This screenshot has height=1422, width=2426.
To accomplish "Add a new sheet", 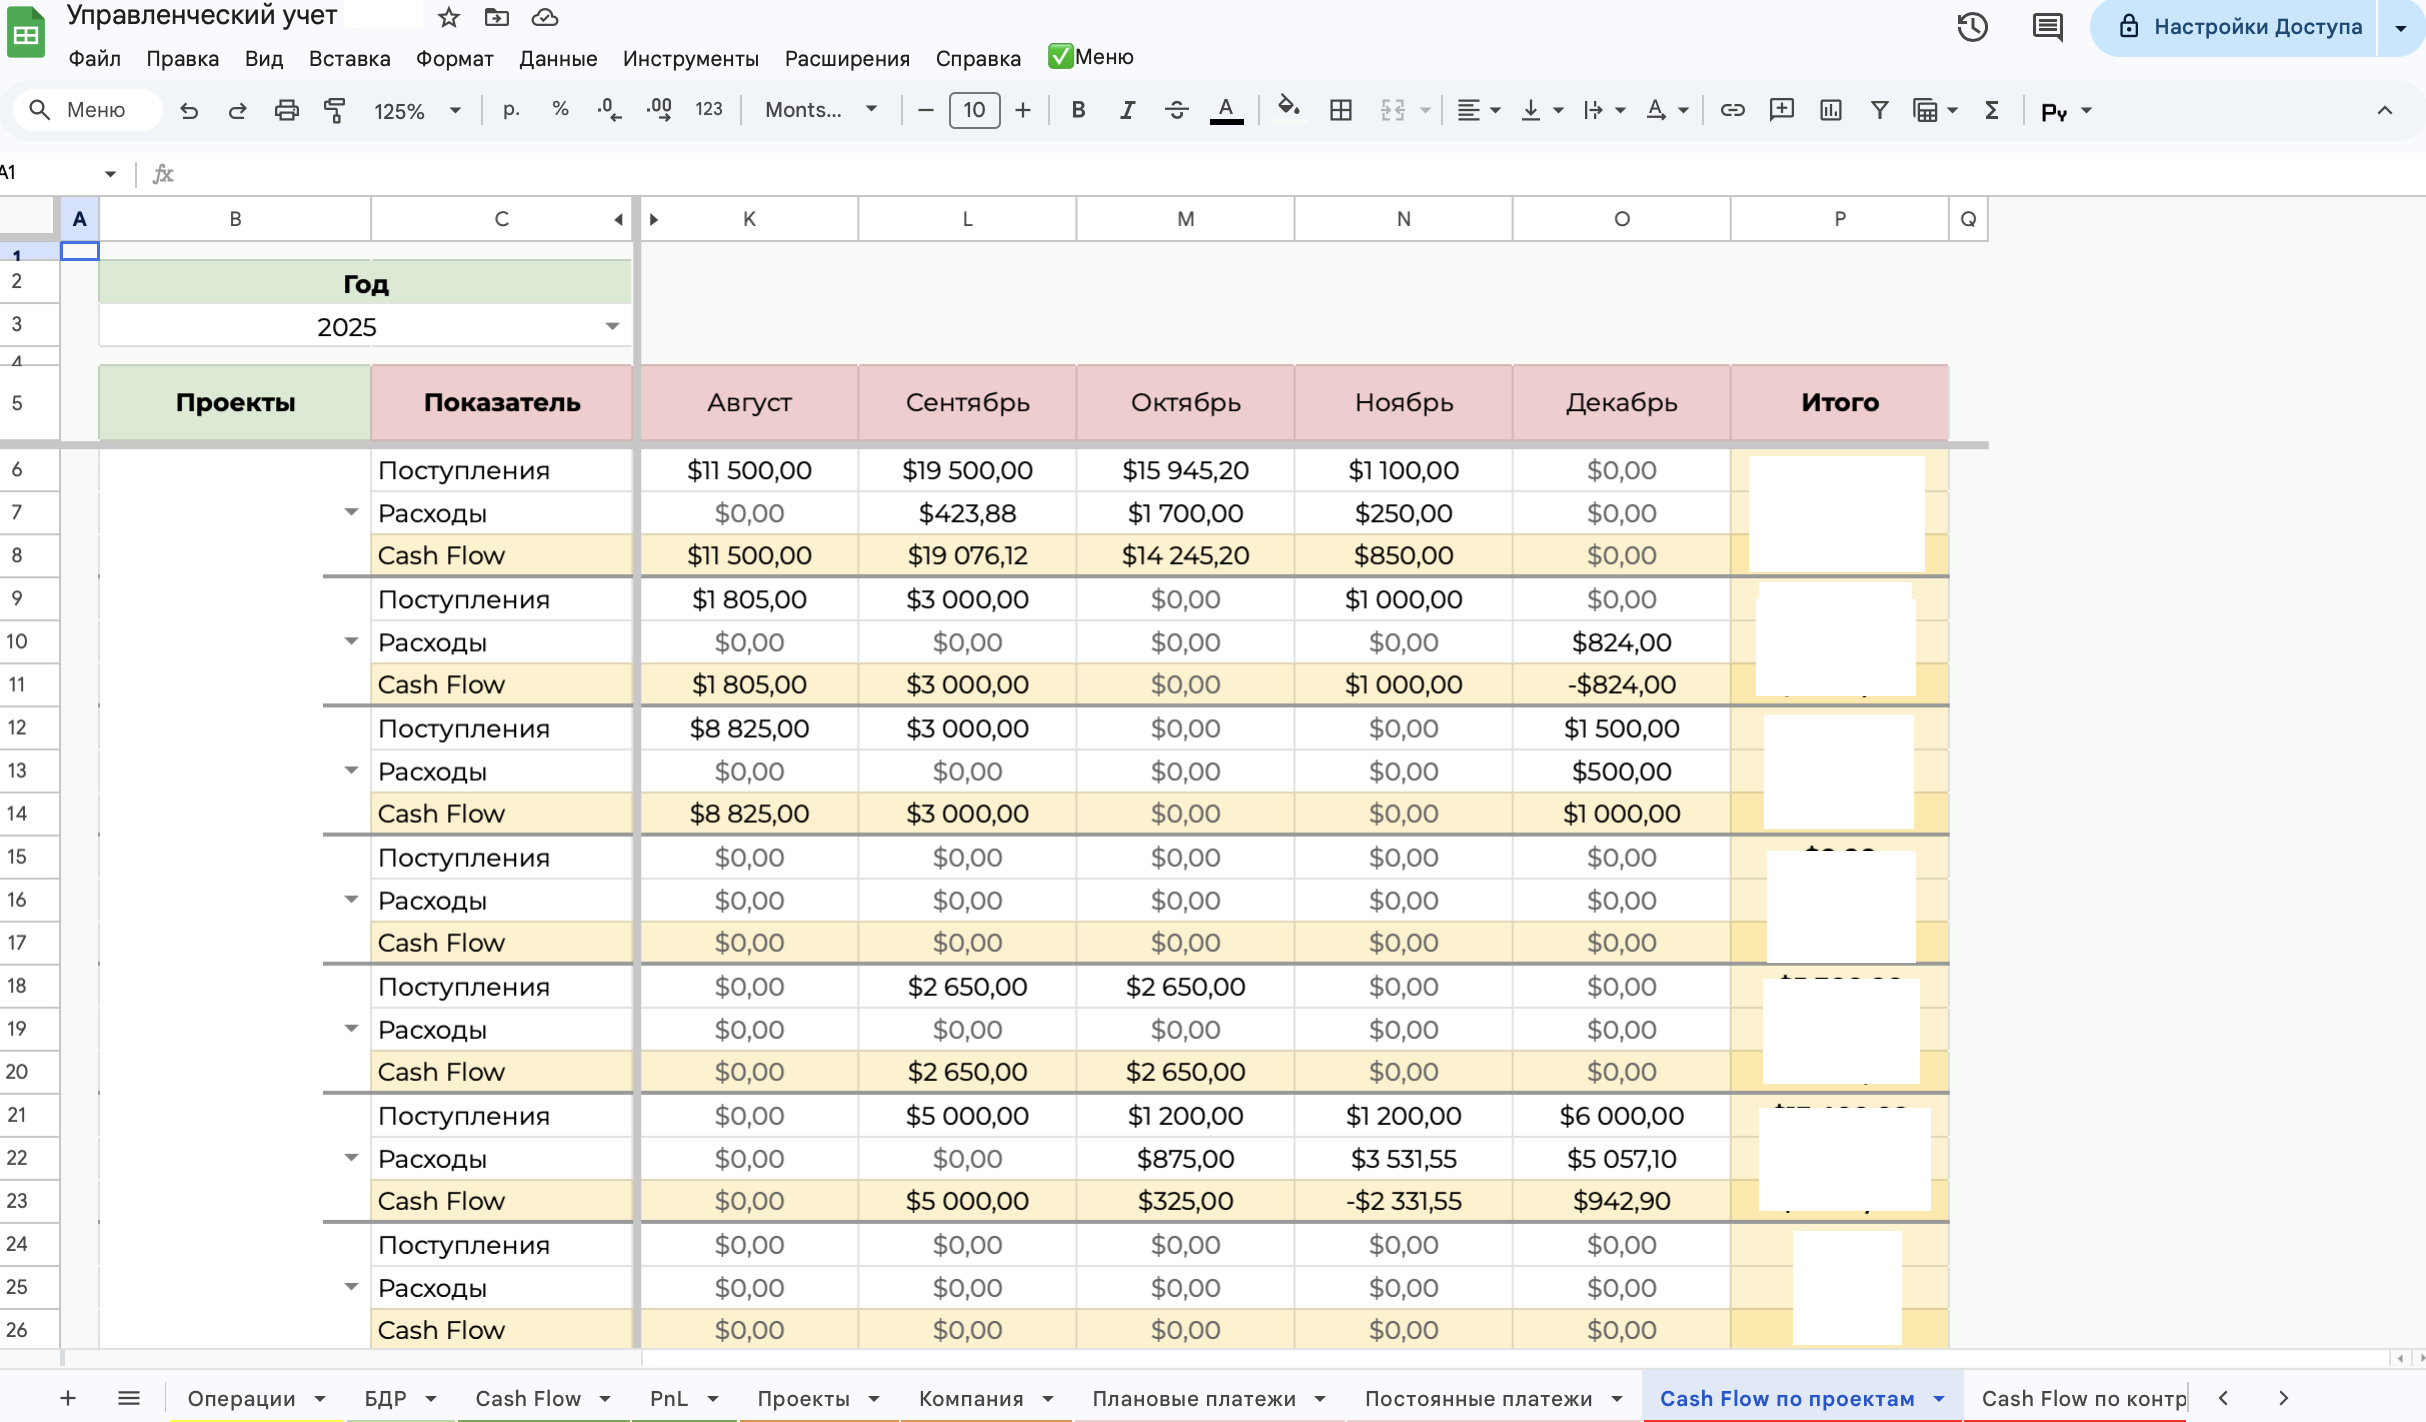I will pyautogui.click(x=67, y=1398).
